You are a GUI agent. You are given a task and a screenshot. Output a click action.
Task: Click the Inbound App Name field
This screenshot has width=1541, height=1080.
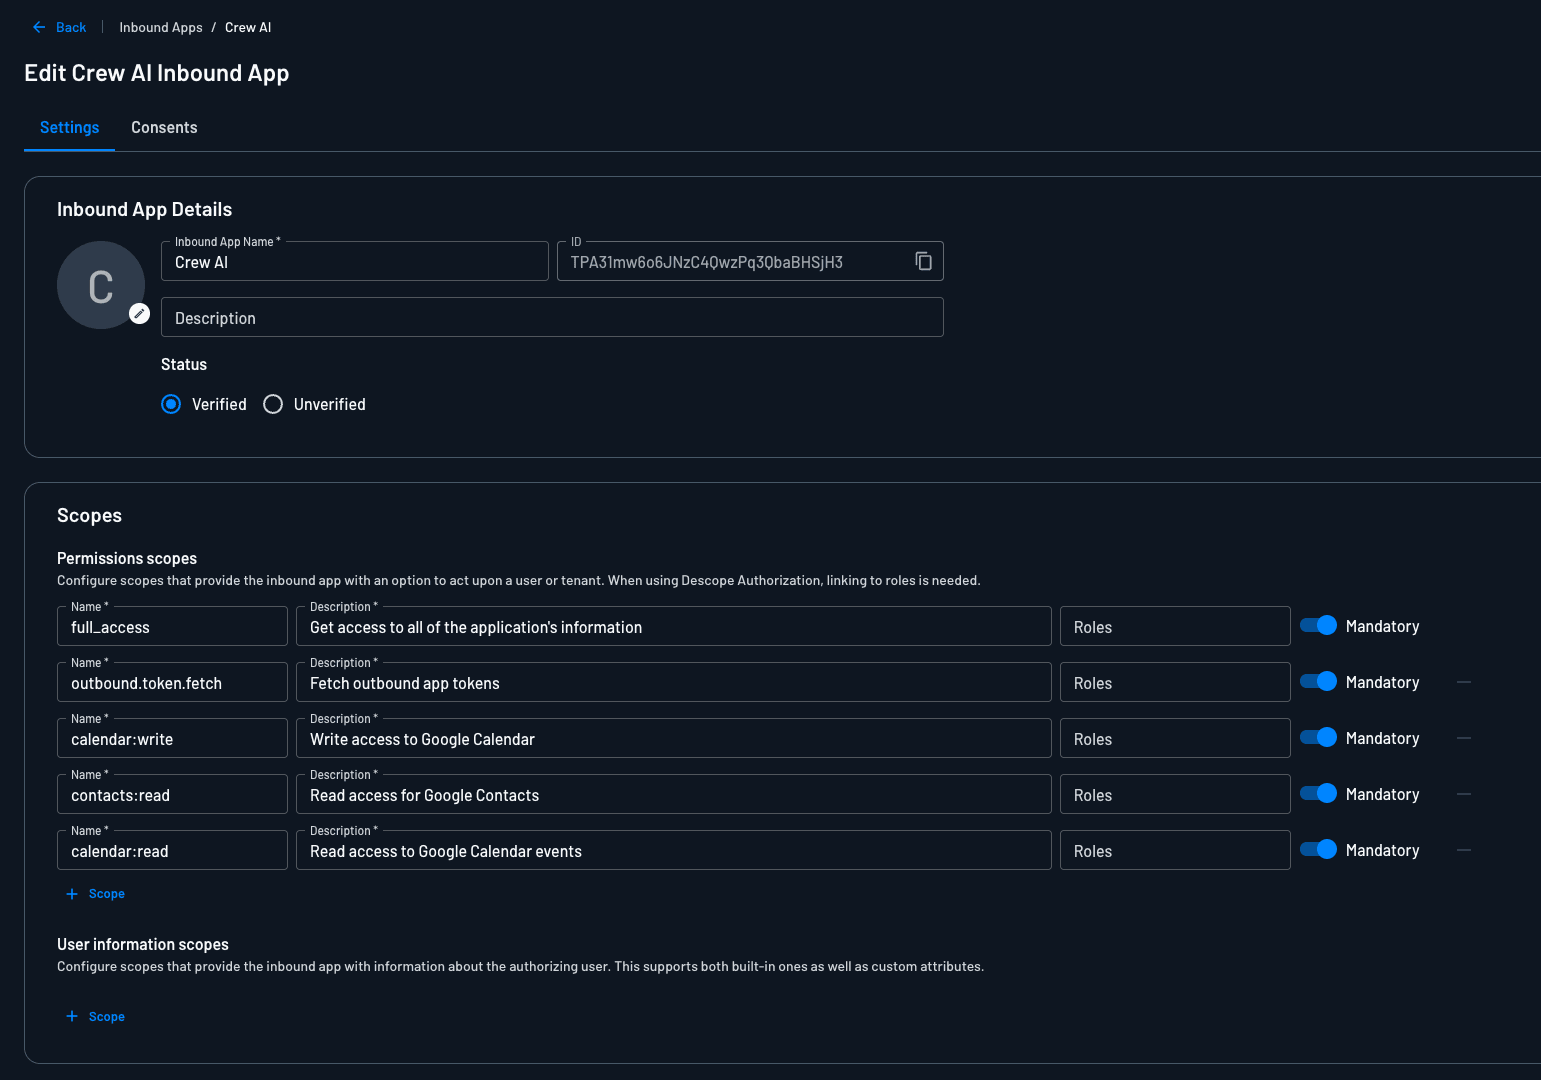354,262
